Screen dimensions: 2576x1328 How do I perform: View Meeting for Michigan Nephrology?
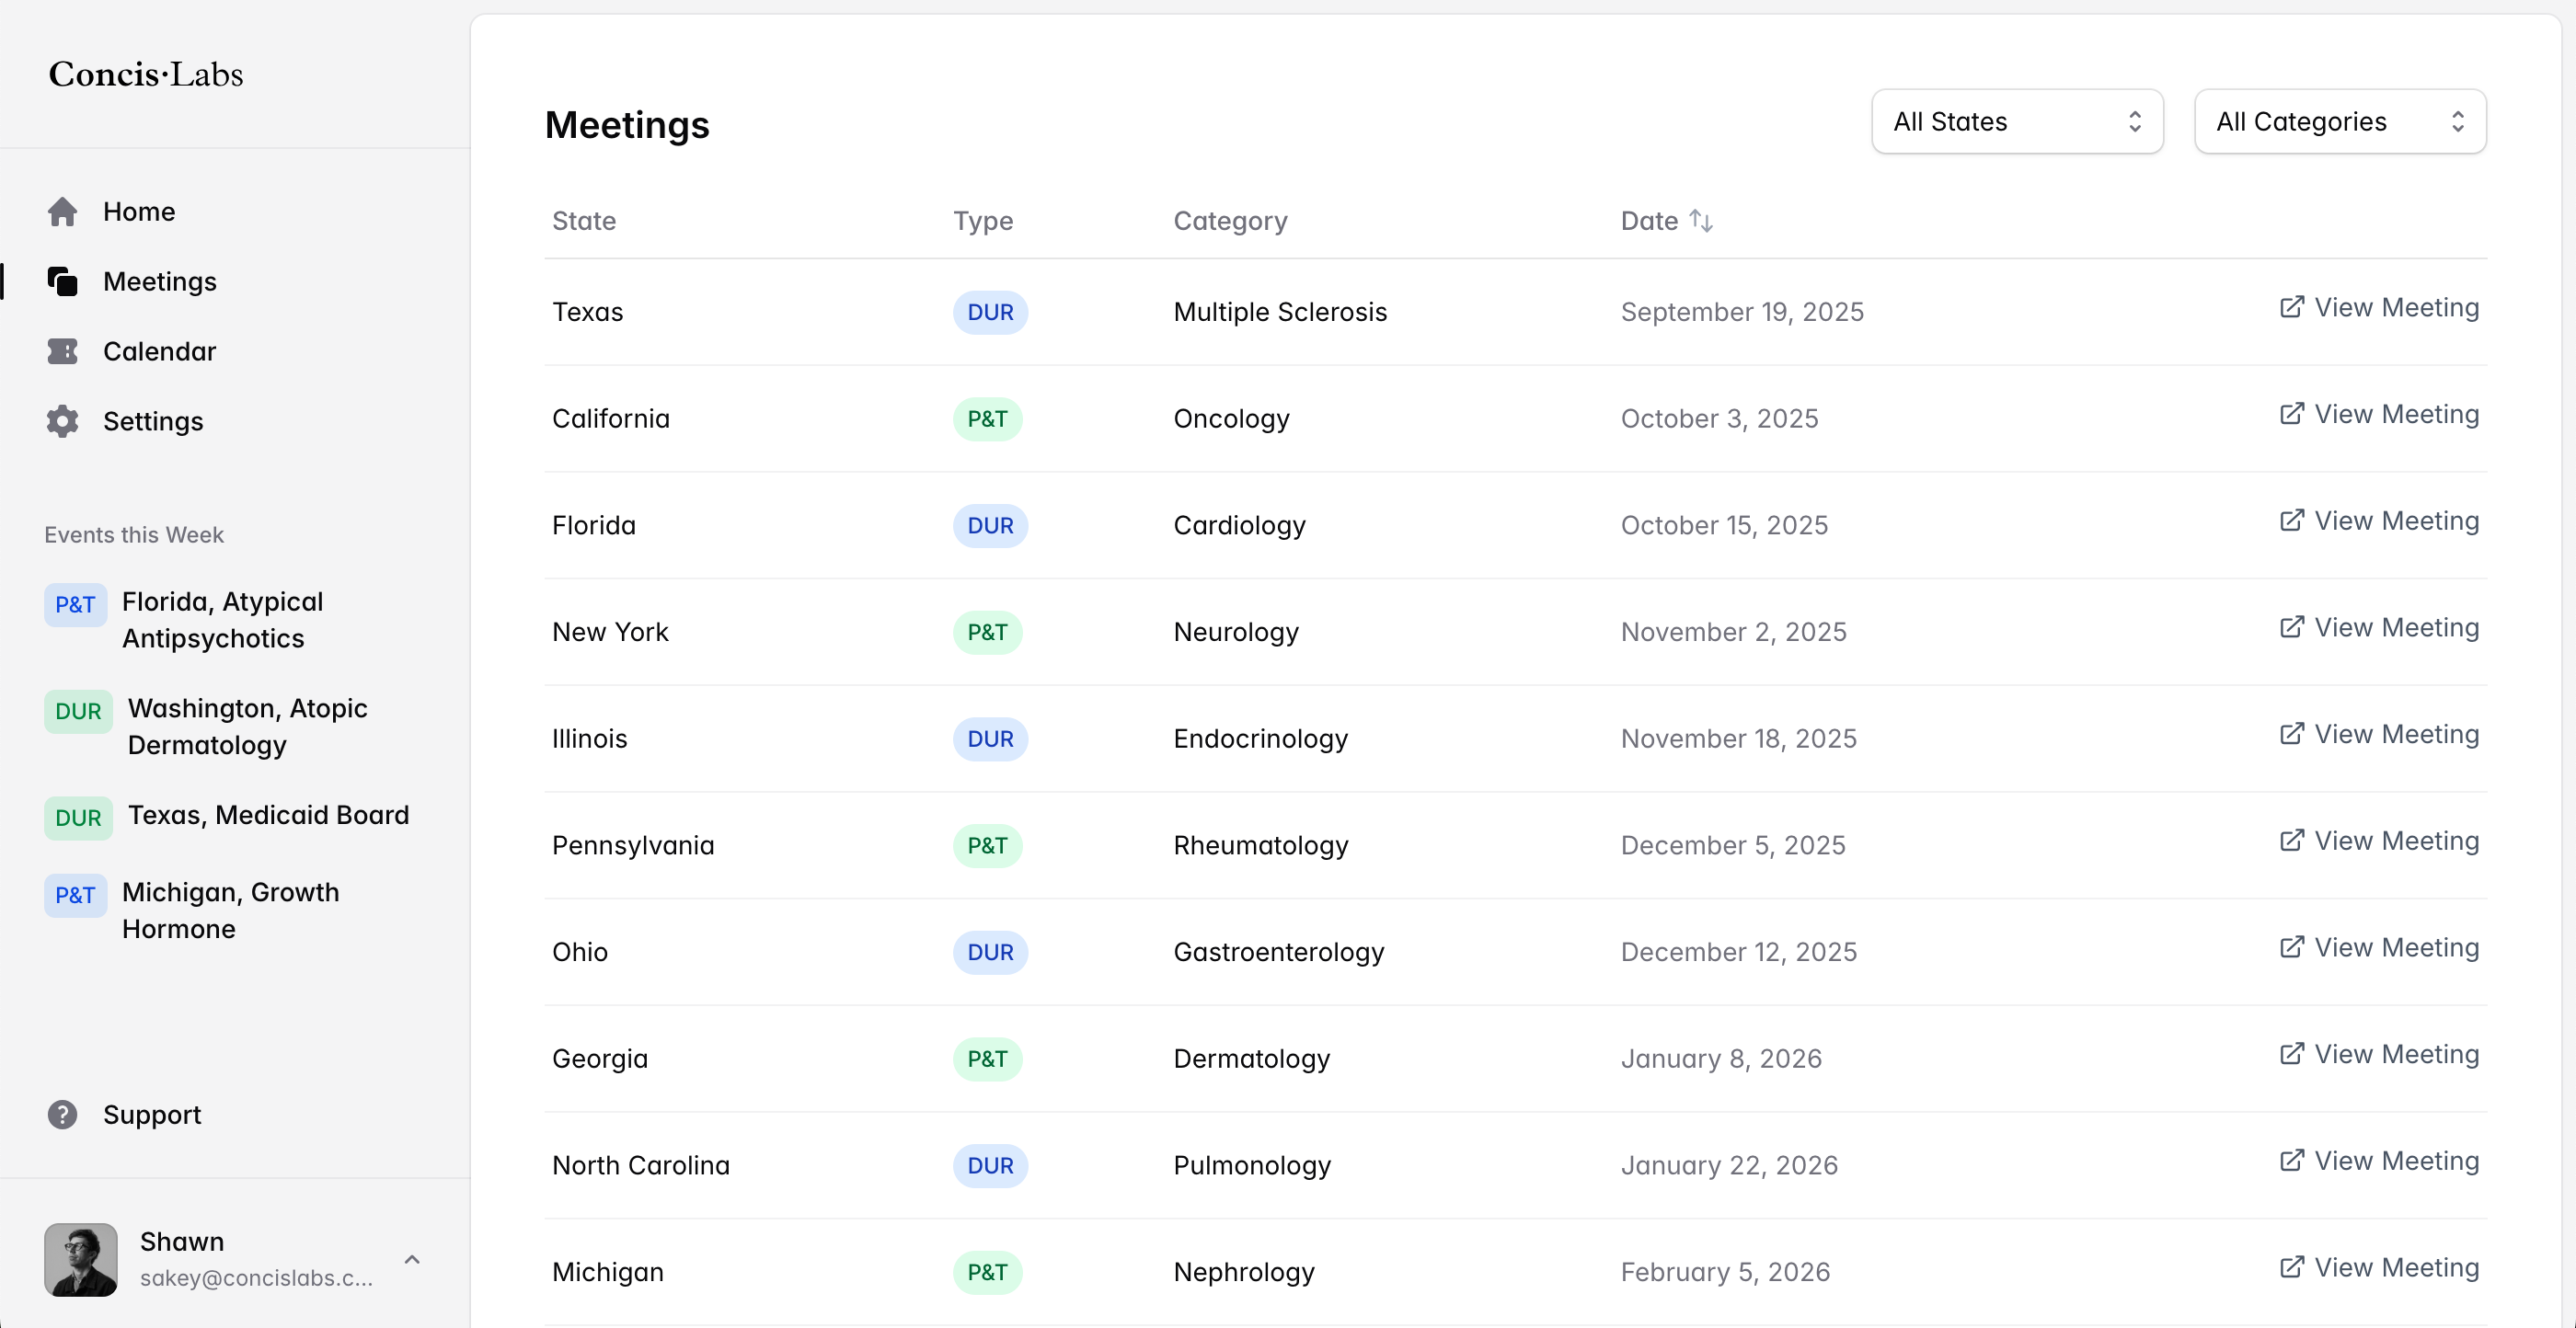2378,1267
